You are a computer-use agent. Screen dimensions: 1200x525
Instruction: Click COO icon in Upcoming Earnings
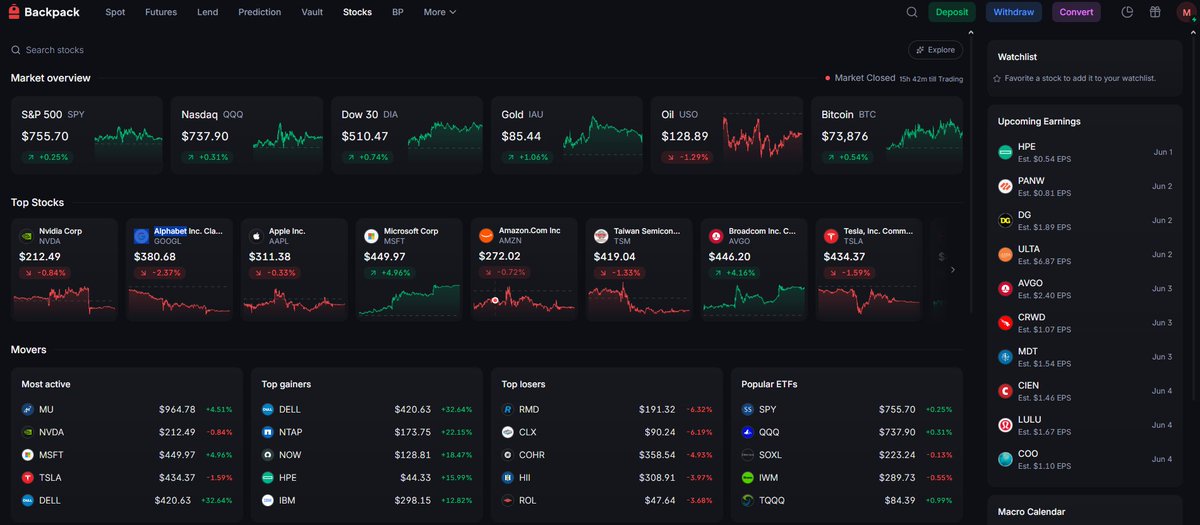click(x=1005, y=459)
